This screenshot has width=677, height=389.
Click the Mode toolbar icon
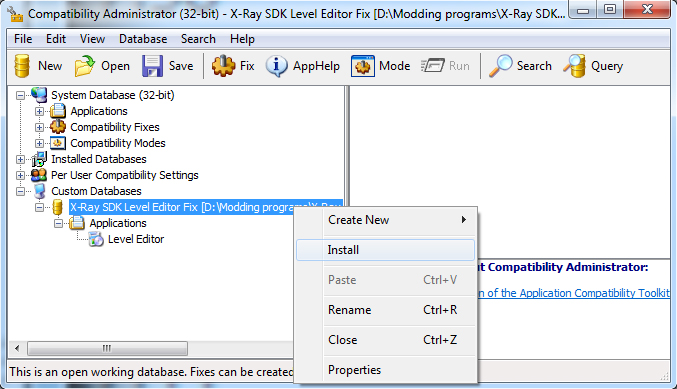tap(362, 66)
